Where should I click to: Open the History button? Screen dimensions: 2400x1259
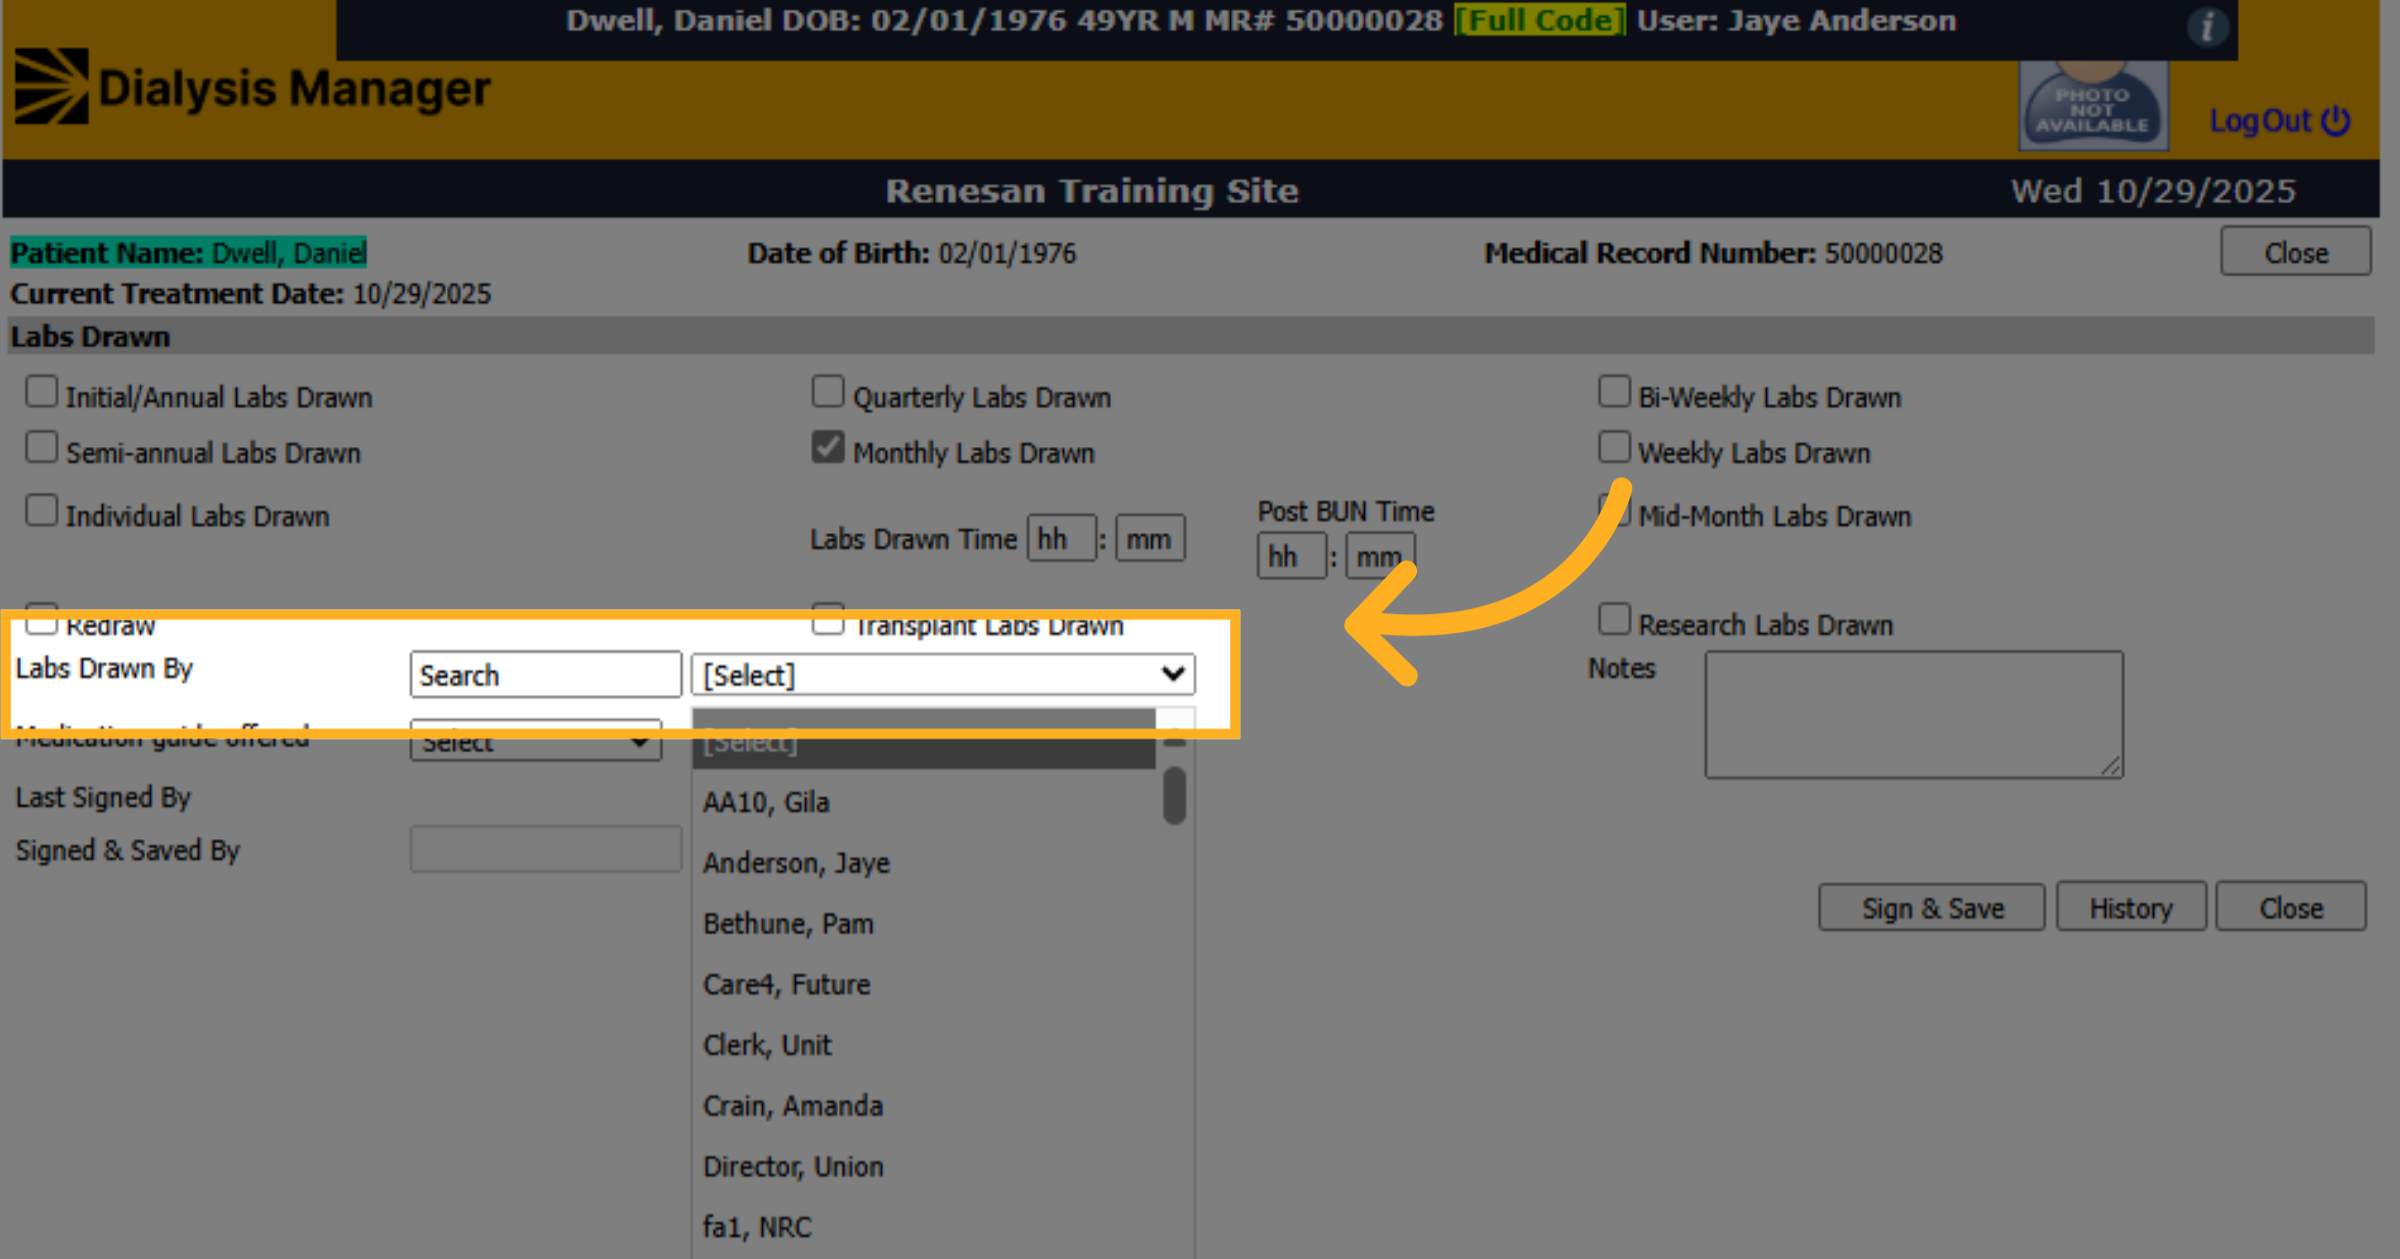(x=2131, y=908)
